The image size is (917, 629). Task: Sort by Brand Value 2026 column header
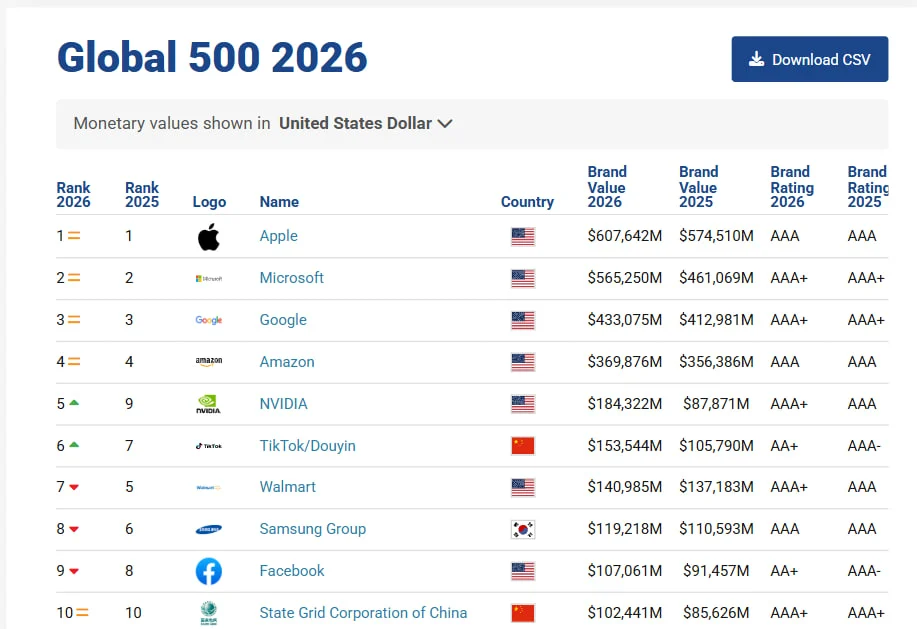(x=607, y=187)
